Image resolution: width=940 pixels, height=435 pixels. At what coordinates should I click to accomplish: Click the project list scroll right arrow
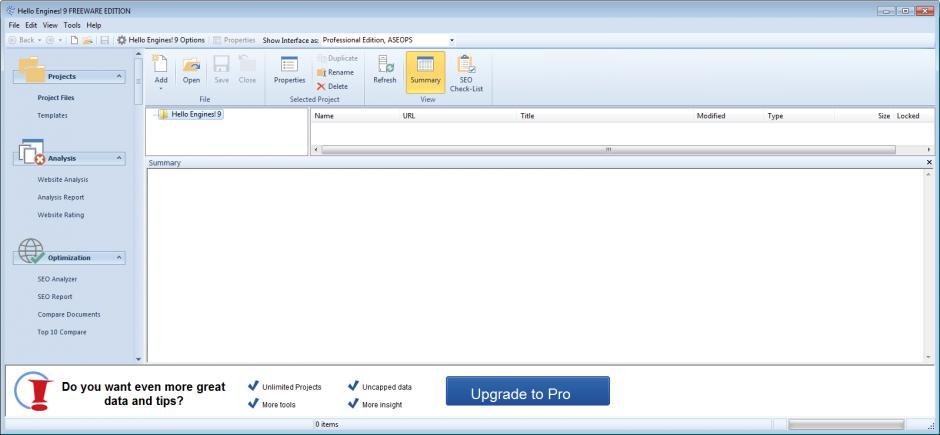pos(929,150)
